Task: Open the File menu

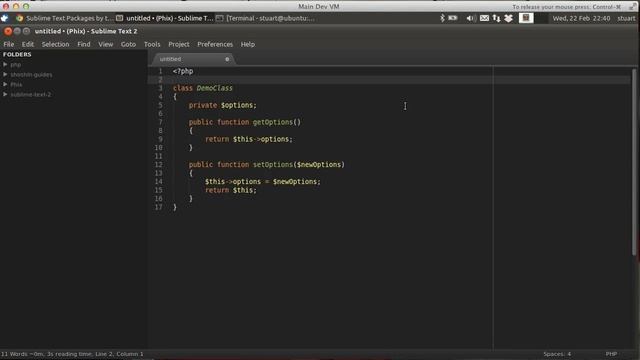Action: pos(9,44)
